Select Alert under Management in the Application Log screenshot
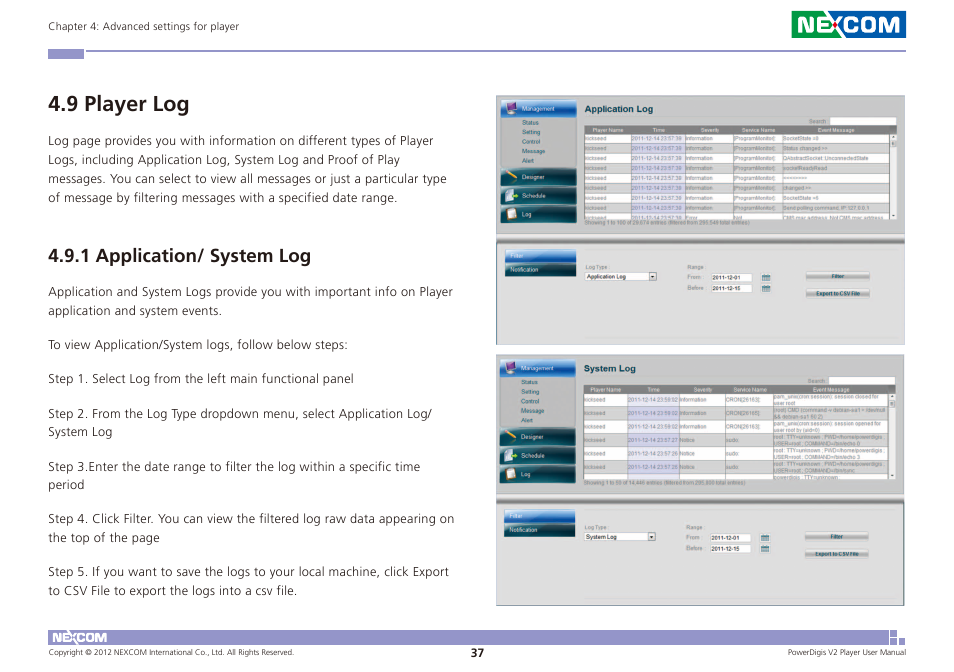 point(527,161)
